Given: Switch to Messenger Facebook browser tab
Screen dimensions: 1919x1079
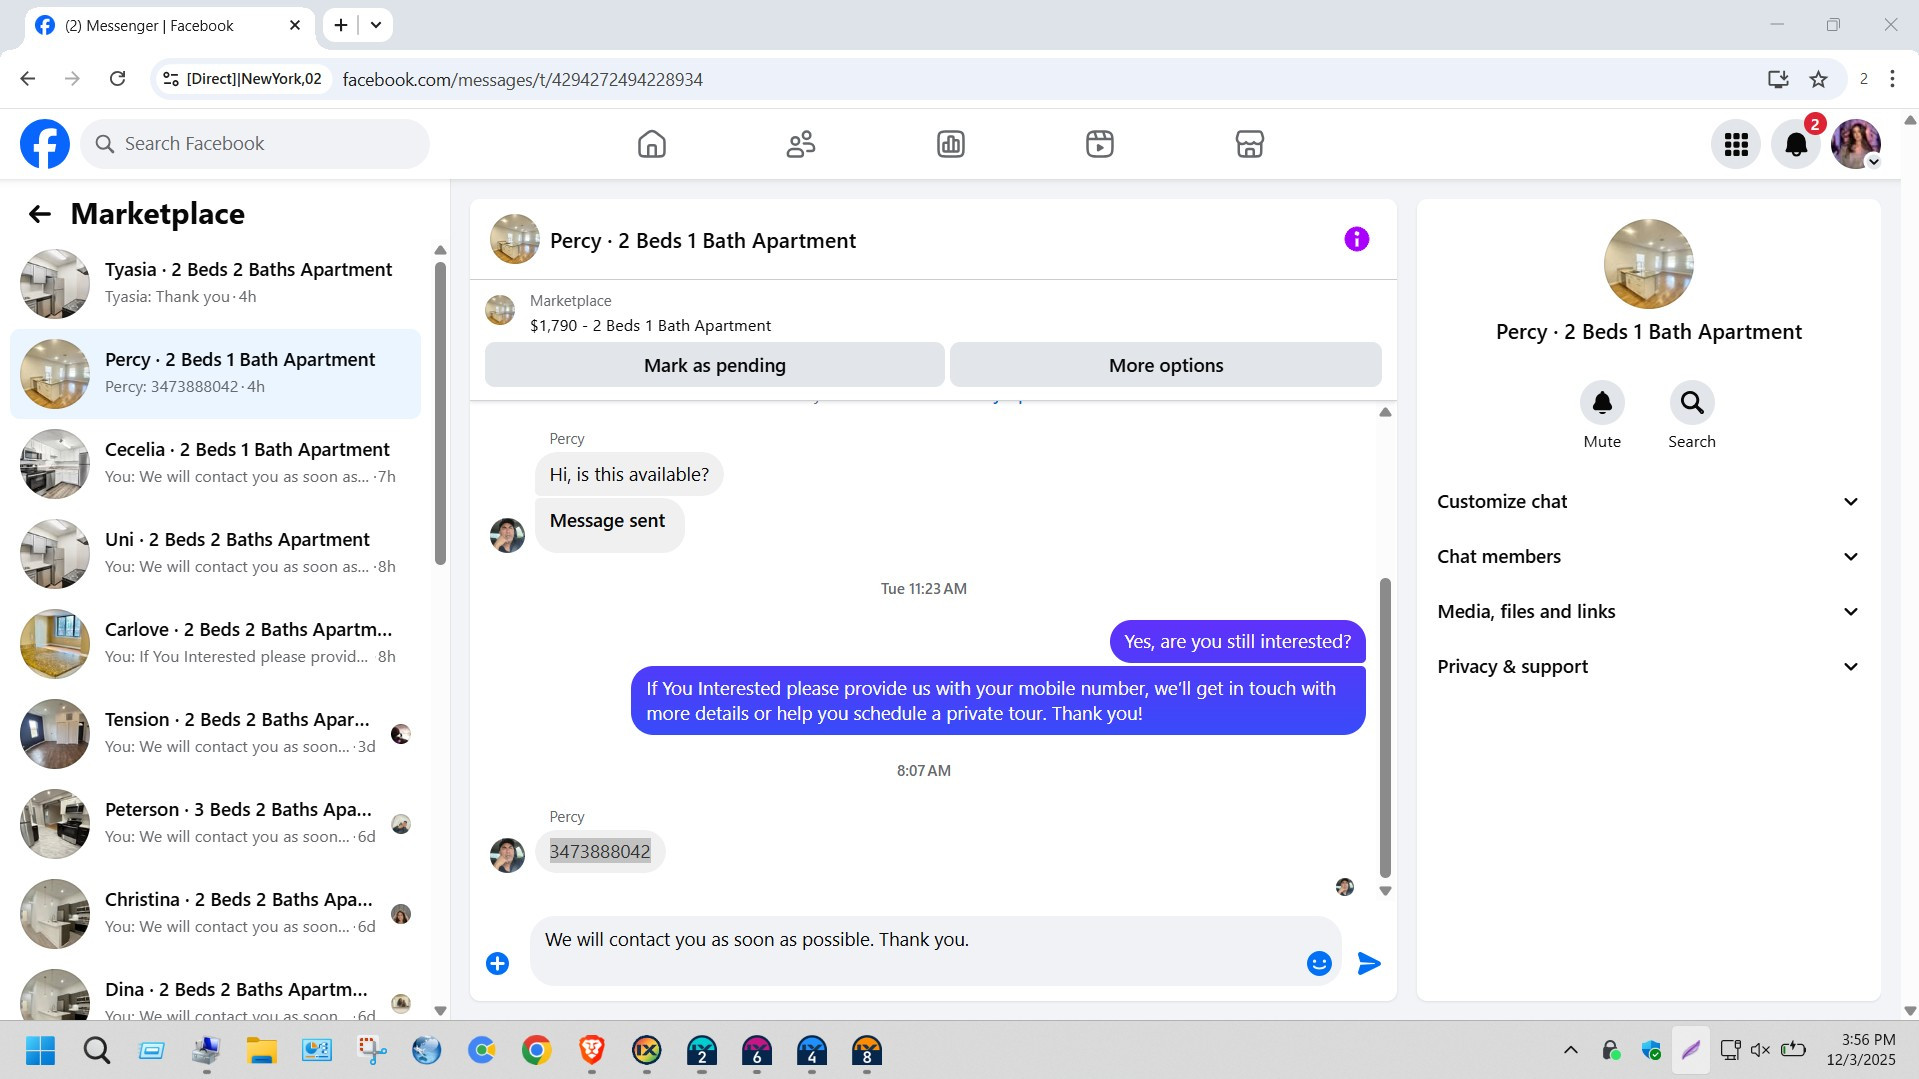Looking at the screenshot, I should (168, 25).
